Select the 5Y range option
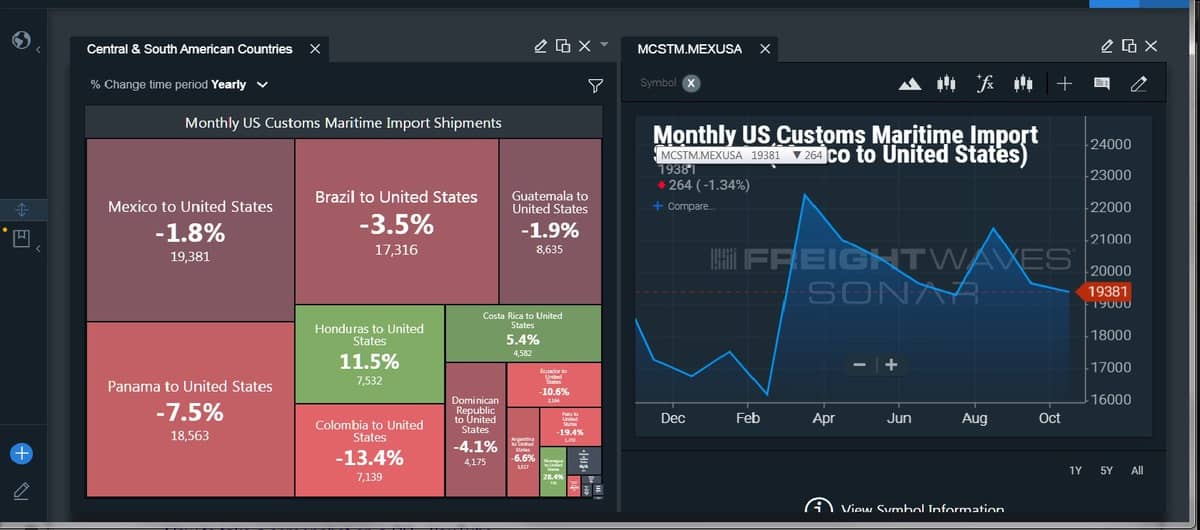The width and height of the screenshot is (1200, 530). [1106, 470]
